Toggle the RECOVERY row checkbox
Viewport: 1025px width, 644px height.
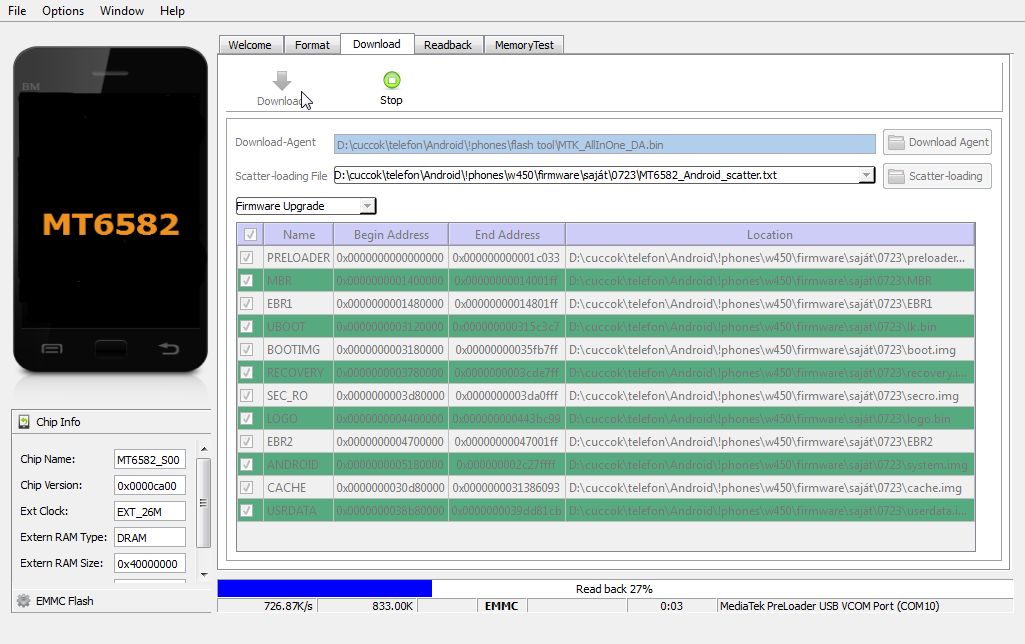click(x=246, y=373)
